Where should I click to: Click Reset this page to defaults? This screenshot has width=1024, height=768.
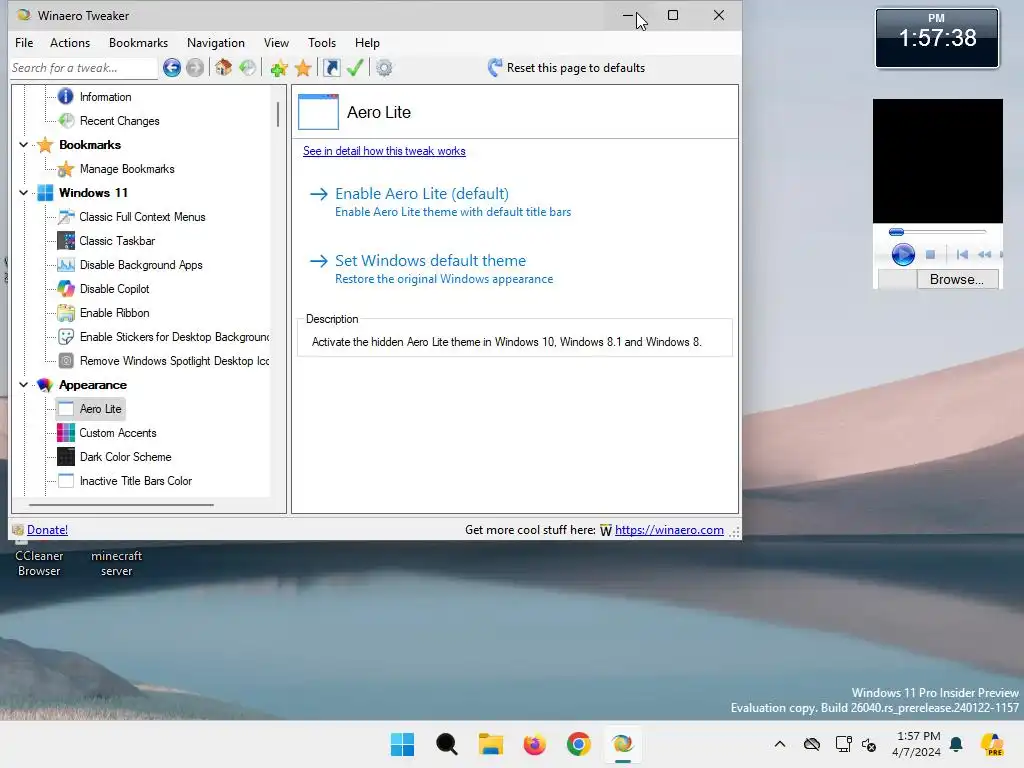[566, 68]
